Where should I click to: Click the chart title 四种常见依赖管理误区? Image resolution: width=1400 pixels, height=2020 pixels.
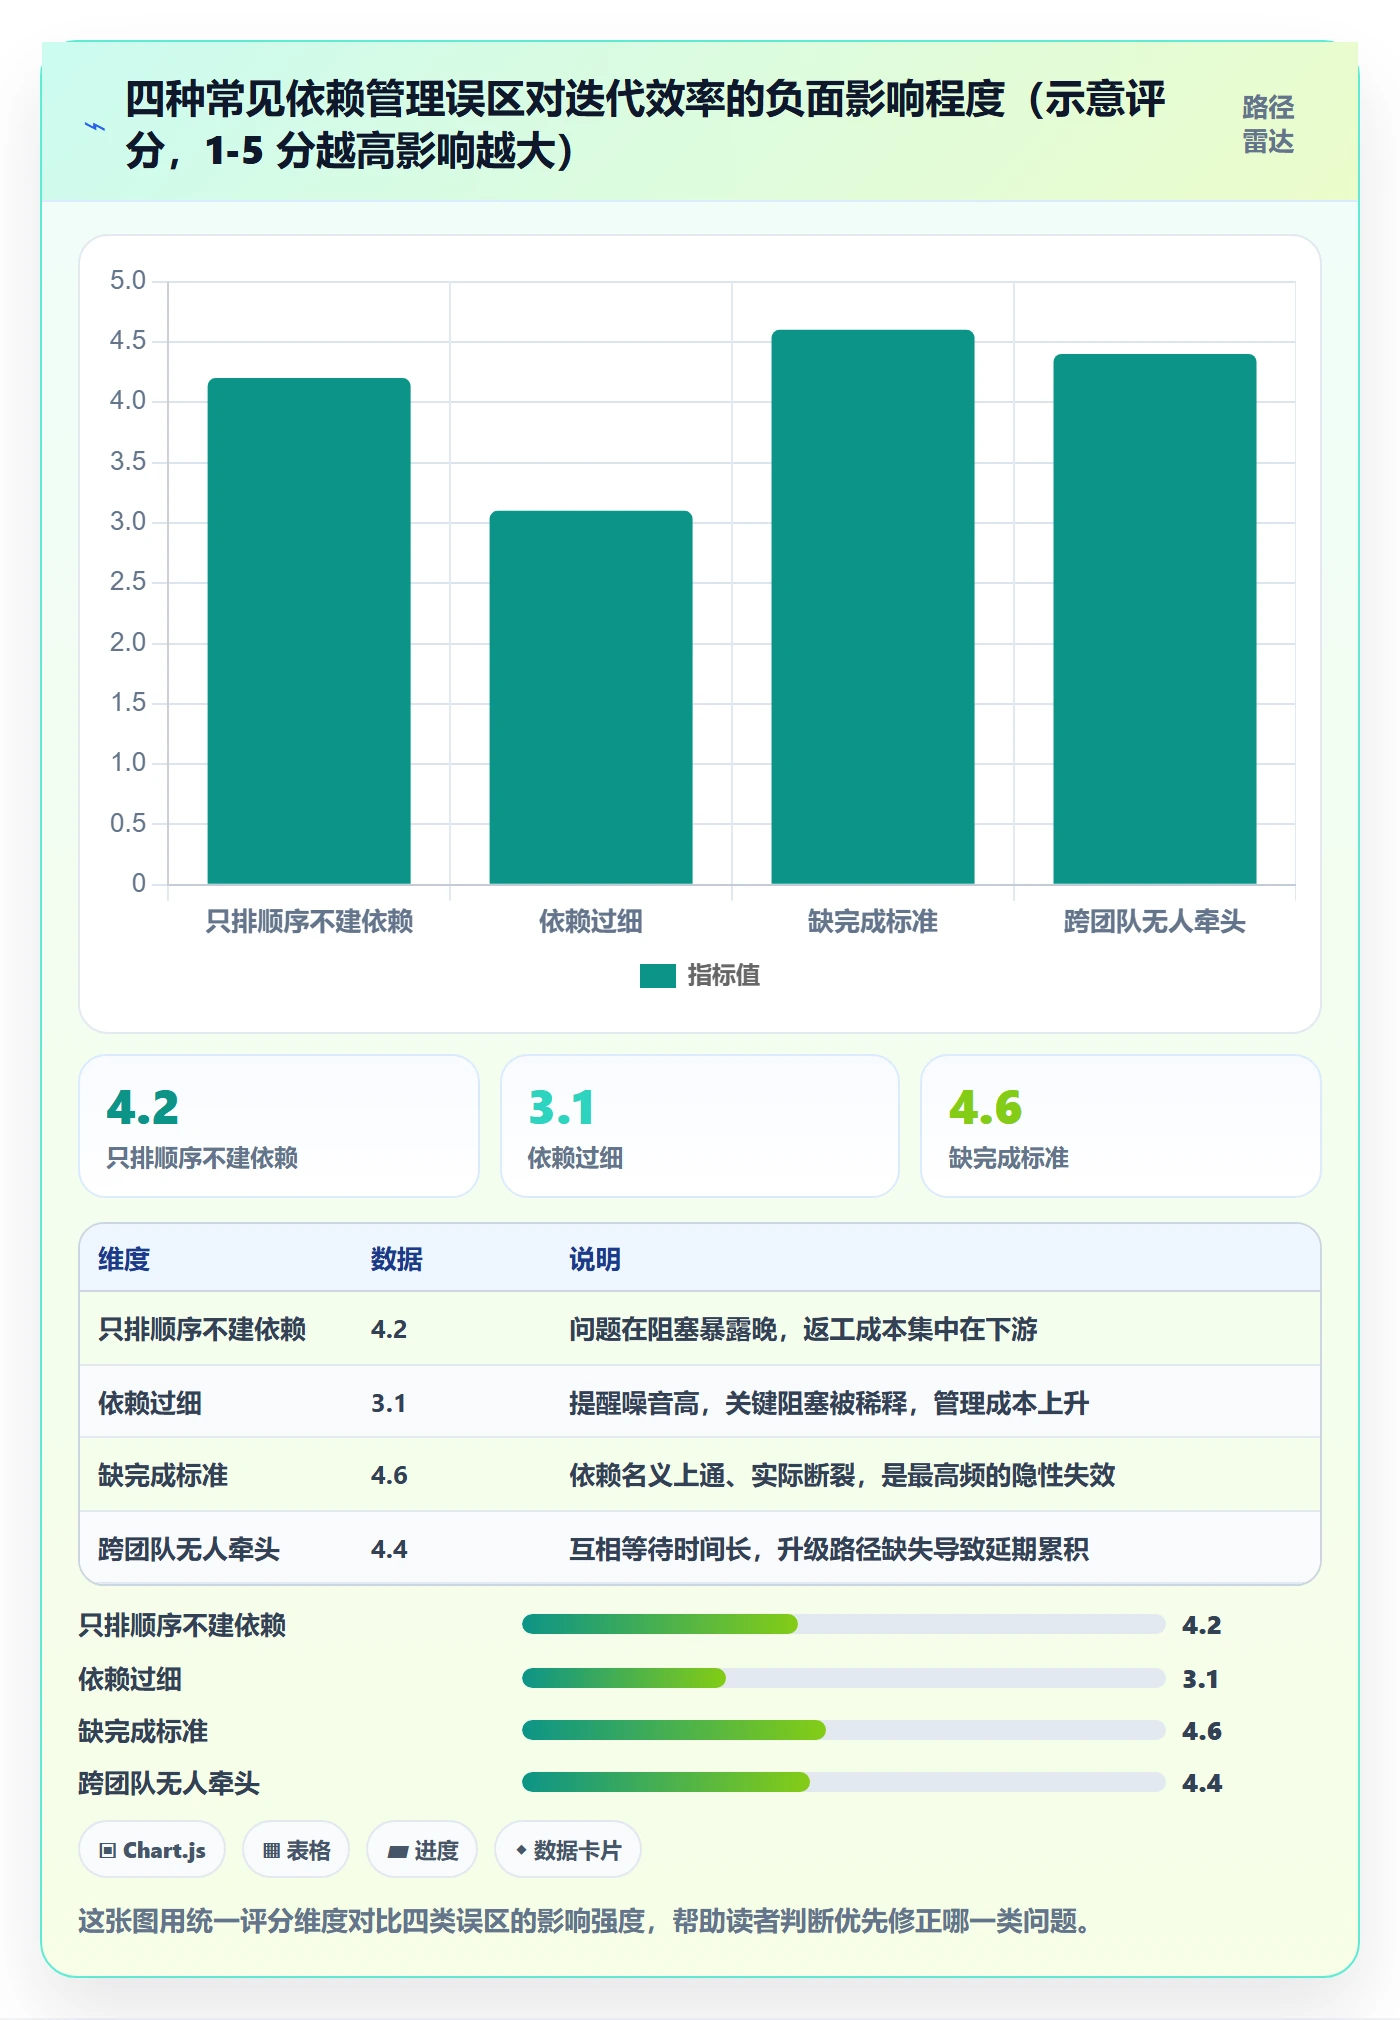pos(645,125)
